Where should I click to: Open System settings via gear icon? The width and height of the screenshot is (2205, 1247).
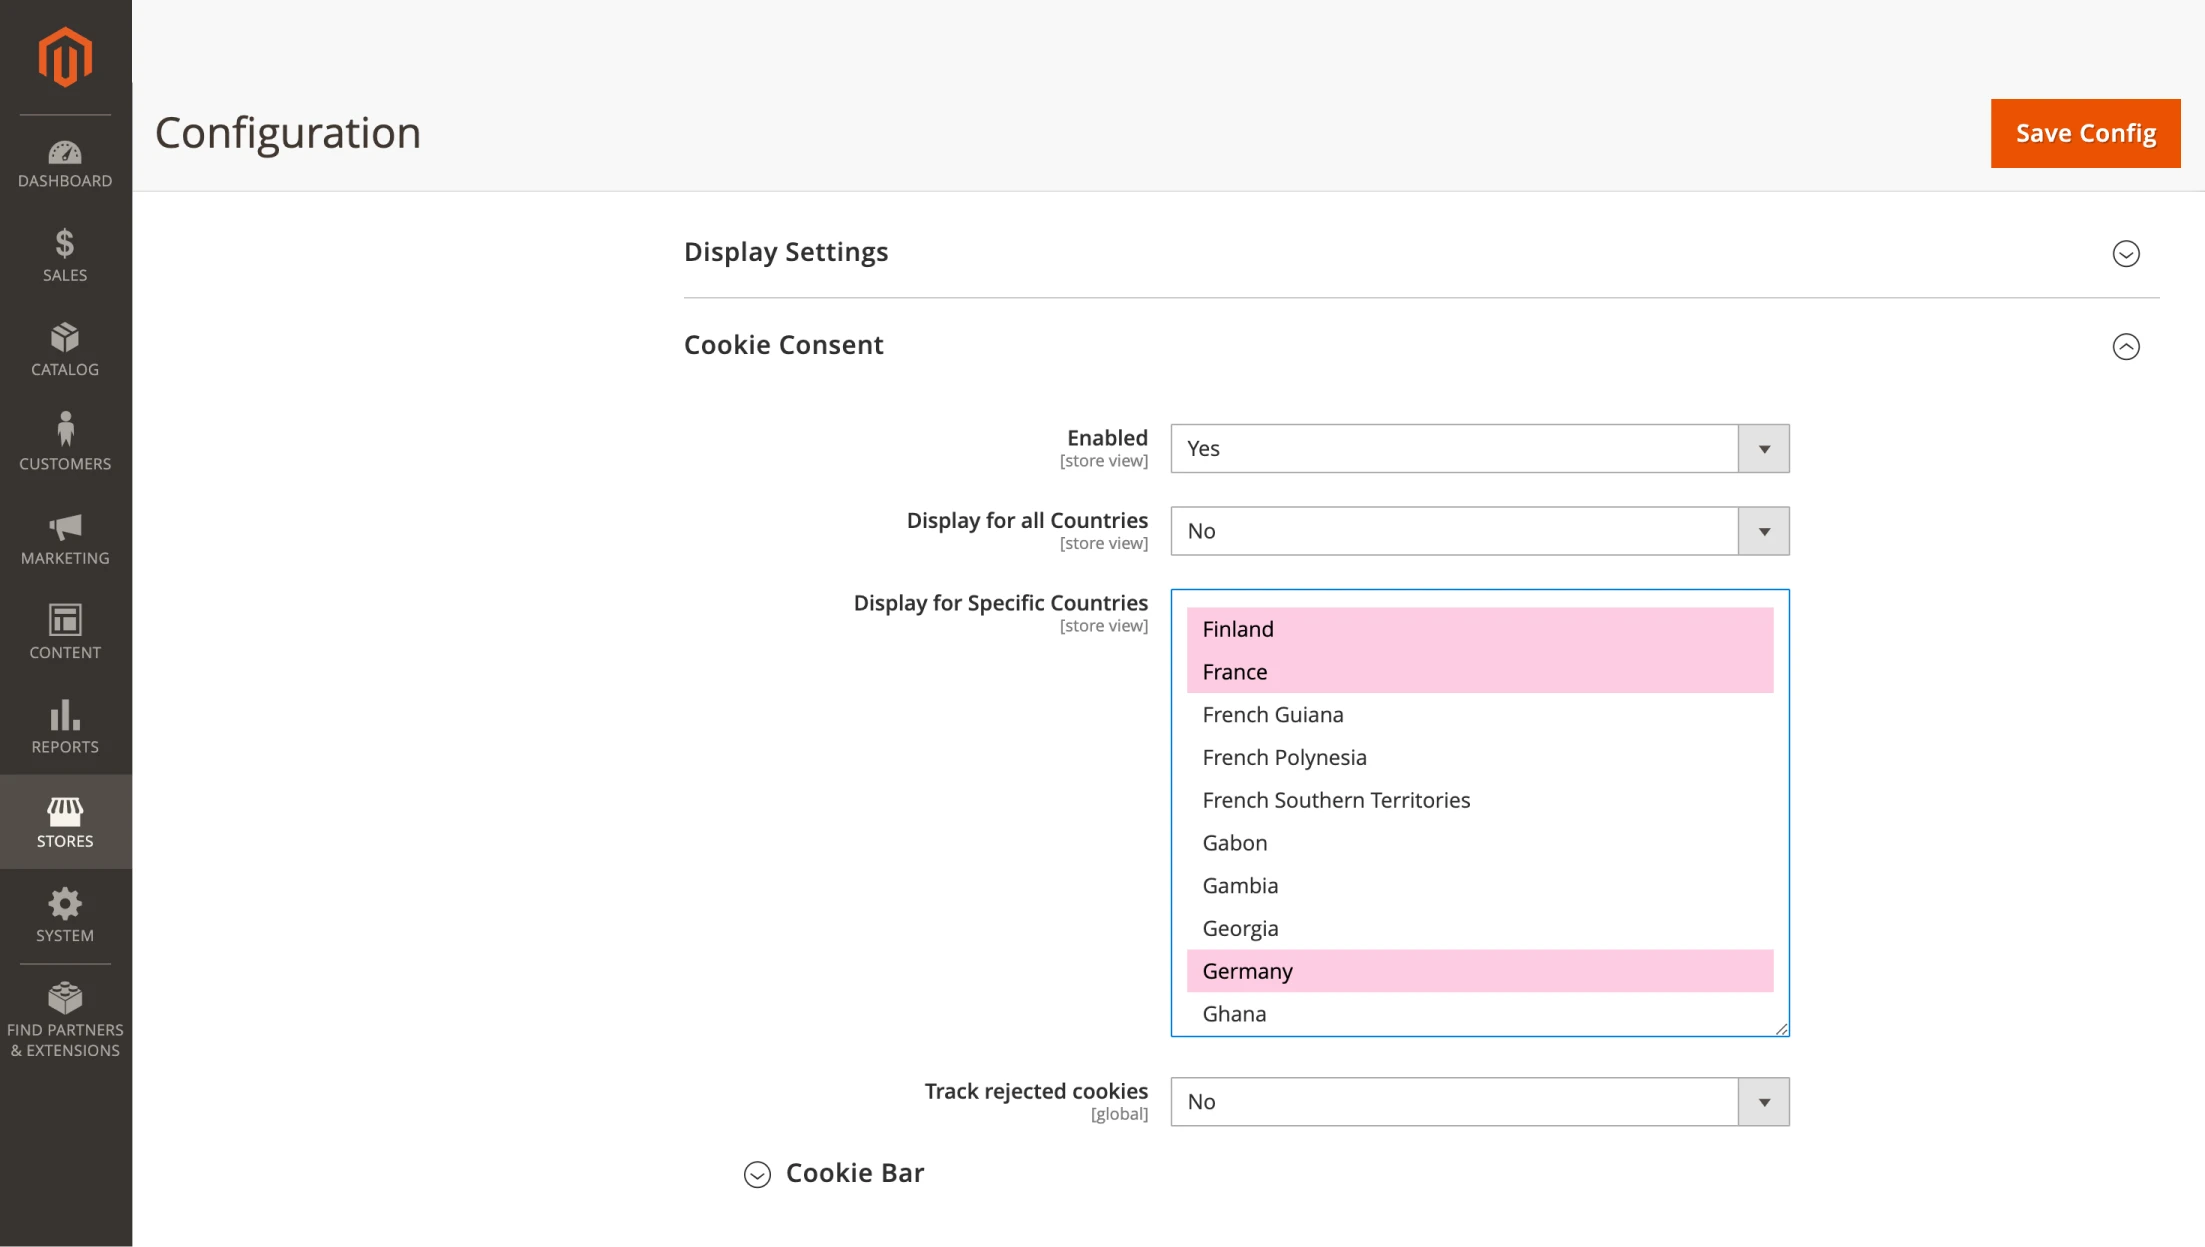tap(64, 914)
